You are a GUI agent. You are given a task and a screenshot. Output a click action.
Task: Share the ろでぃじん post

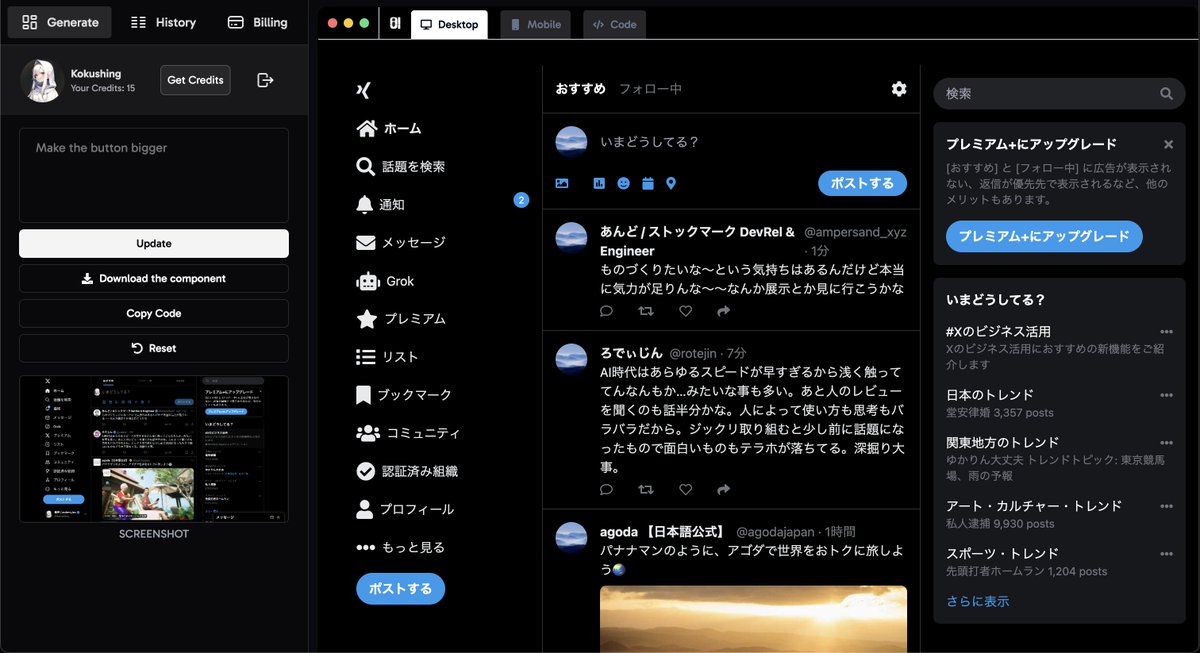[724, 489]
